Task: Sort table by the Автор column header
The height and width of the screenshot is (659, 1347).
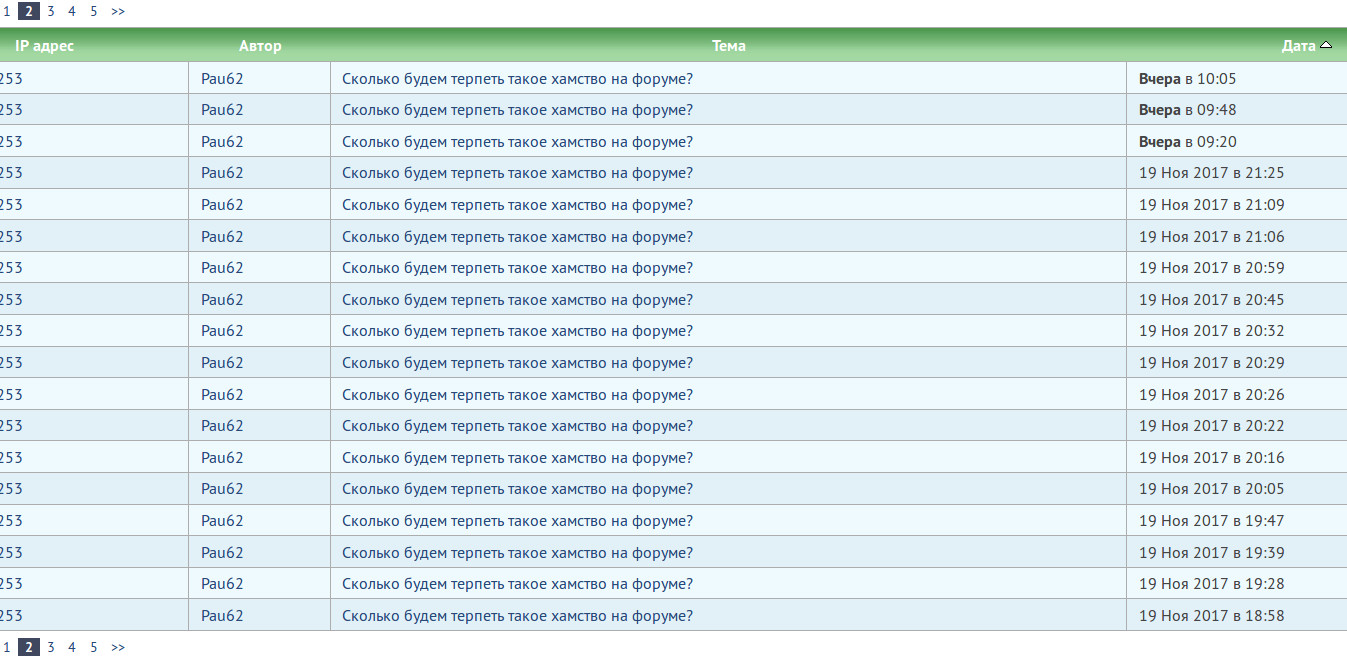Action: 260,46
